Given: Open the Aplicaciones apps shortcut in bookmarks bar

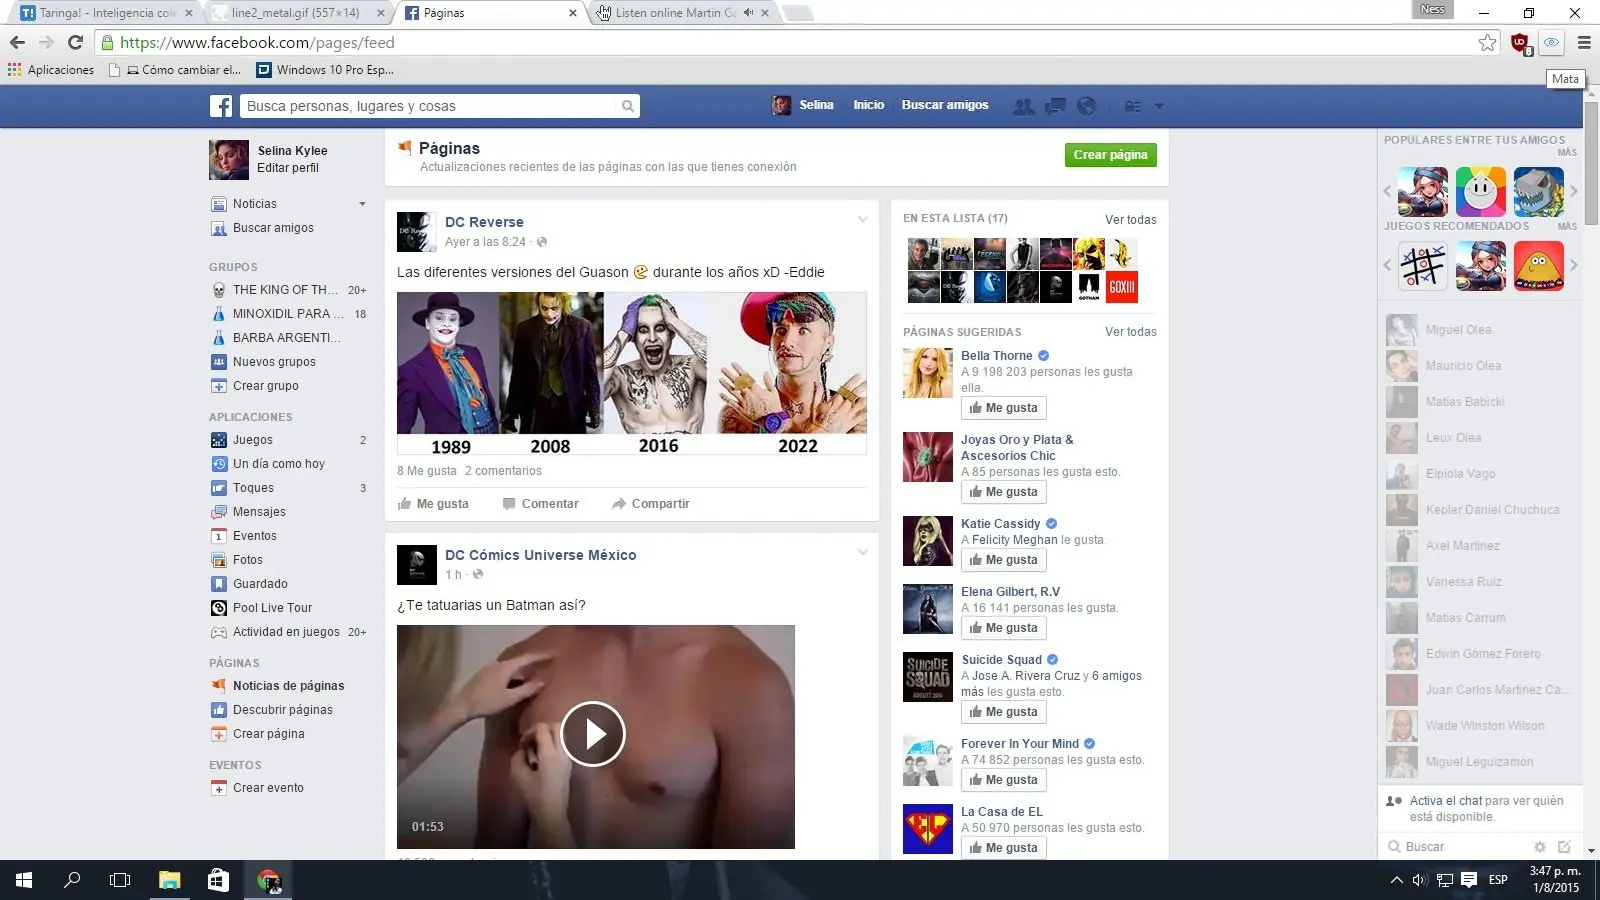Looking at the screenshot, I should coord(51,70).
